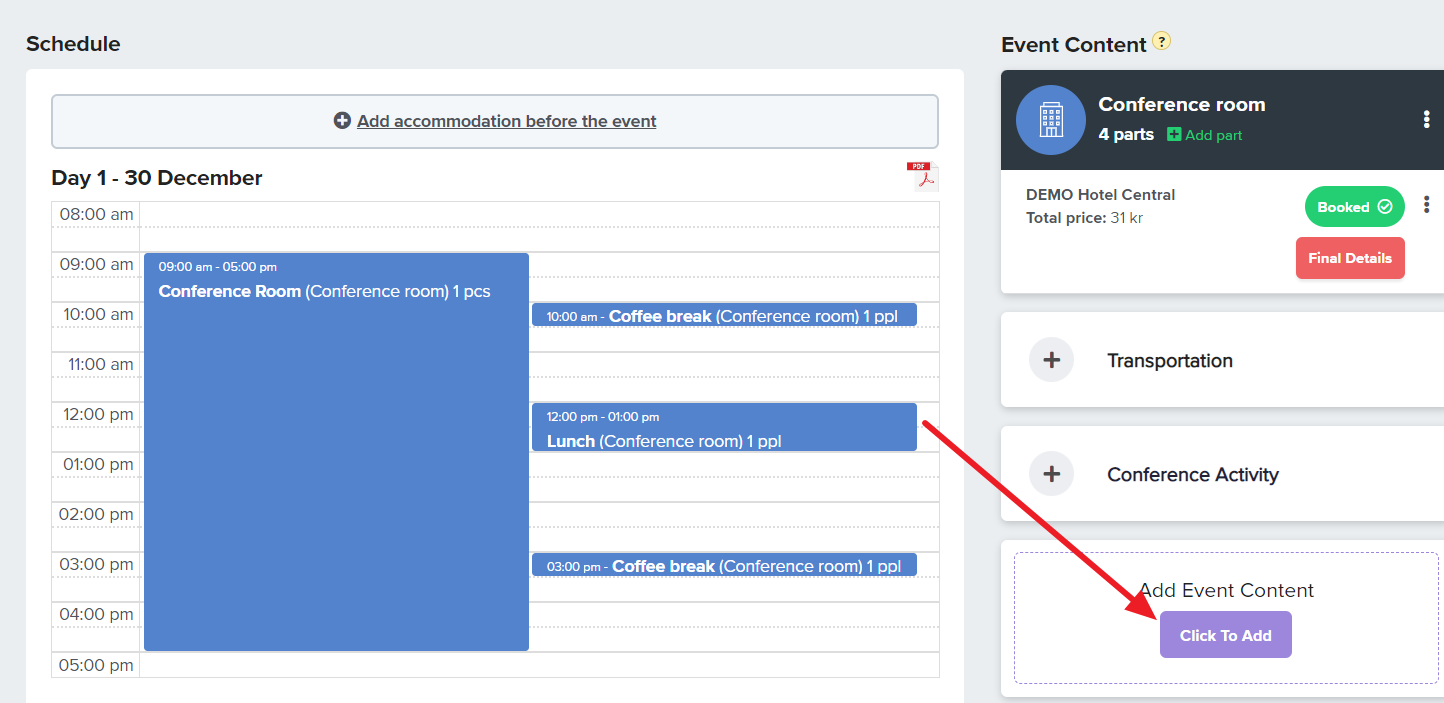Click the Conference room card title
Viewport: 1444px width, 703px height.
1182,104
